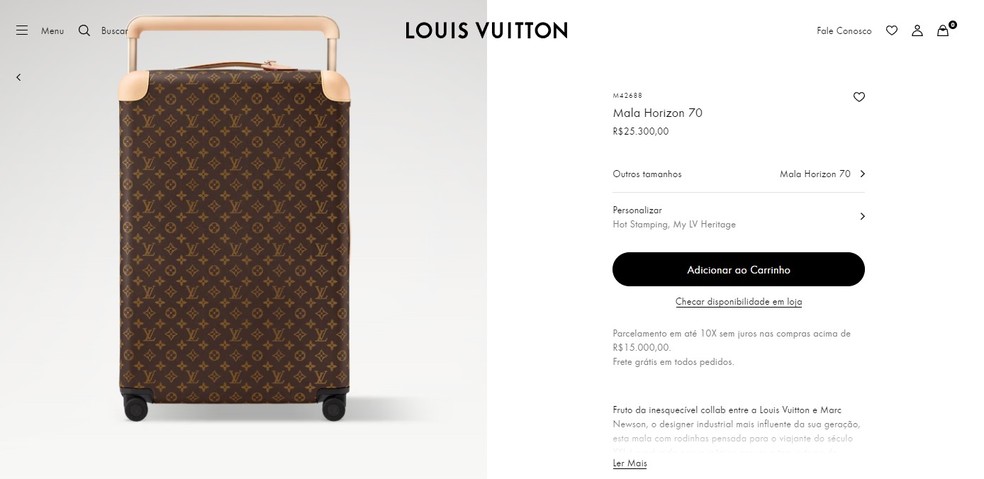
Task: Add Mala Horizon 70 to wishlist
Action: [859, 97]
